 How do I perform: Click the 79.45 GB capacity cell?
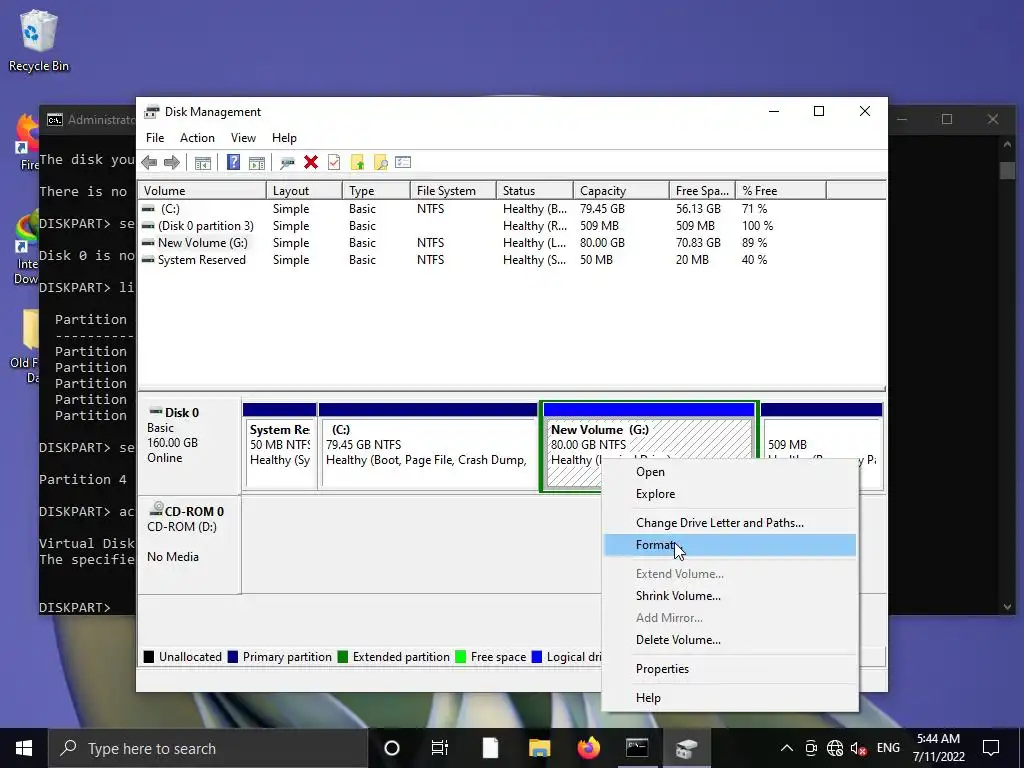pyautogui.click(x=602, y=209)
